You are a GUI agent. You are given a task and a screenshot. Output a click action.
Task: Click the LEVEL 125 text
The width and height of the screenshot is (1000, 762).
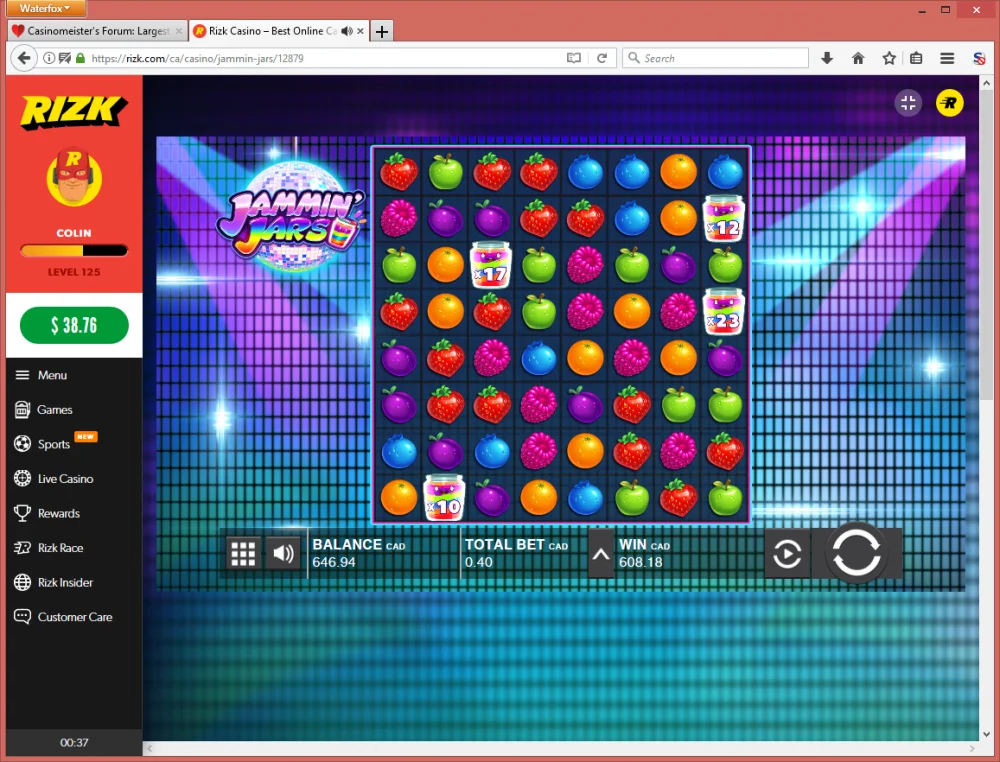tap(74, 272)
